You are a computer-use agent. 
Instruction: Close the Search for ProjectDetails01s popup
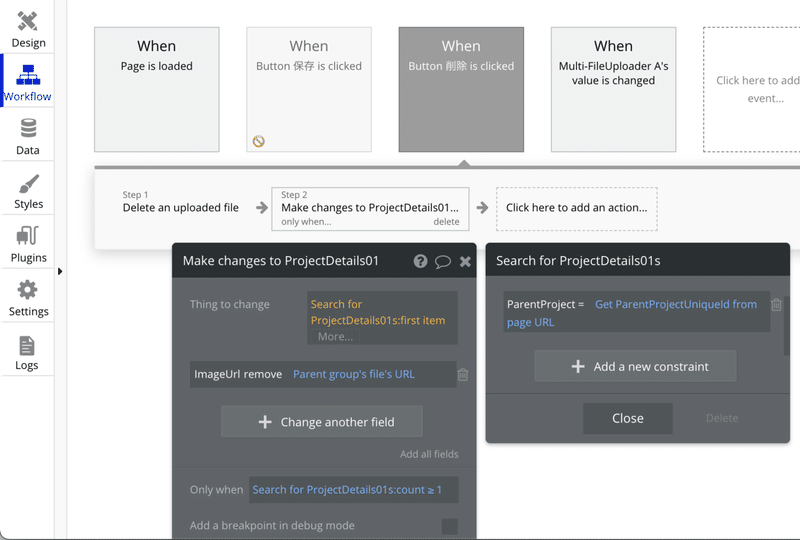tap(628, 419)
